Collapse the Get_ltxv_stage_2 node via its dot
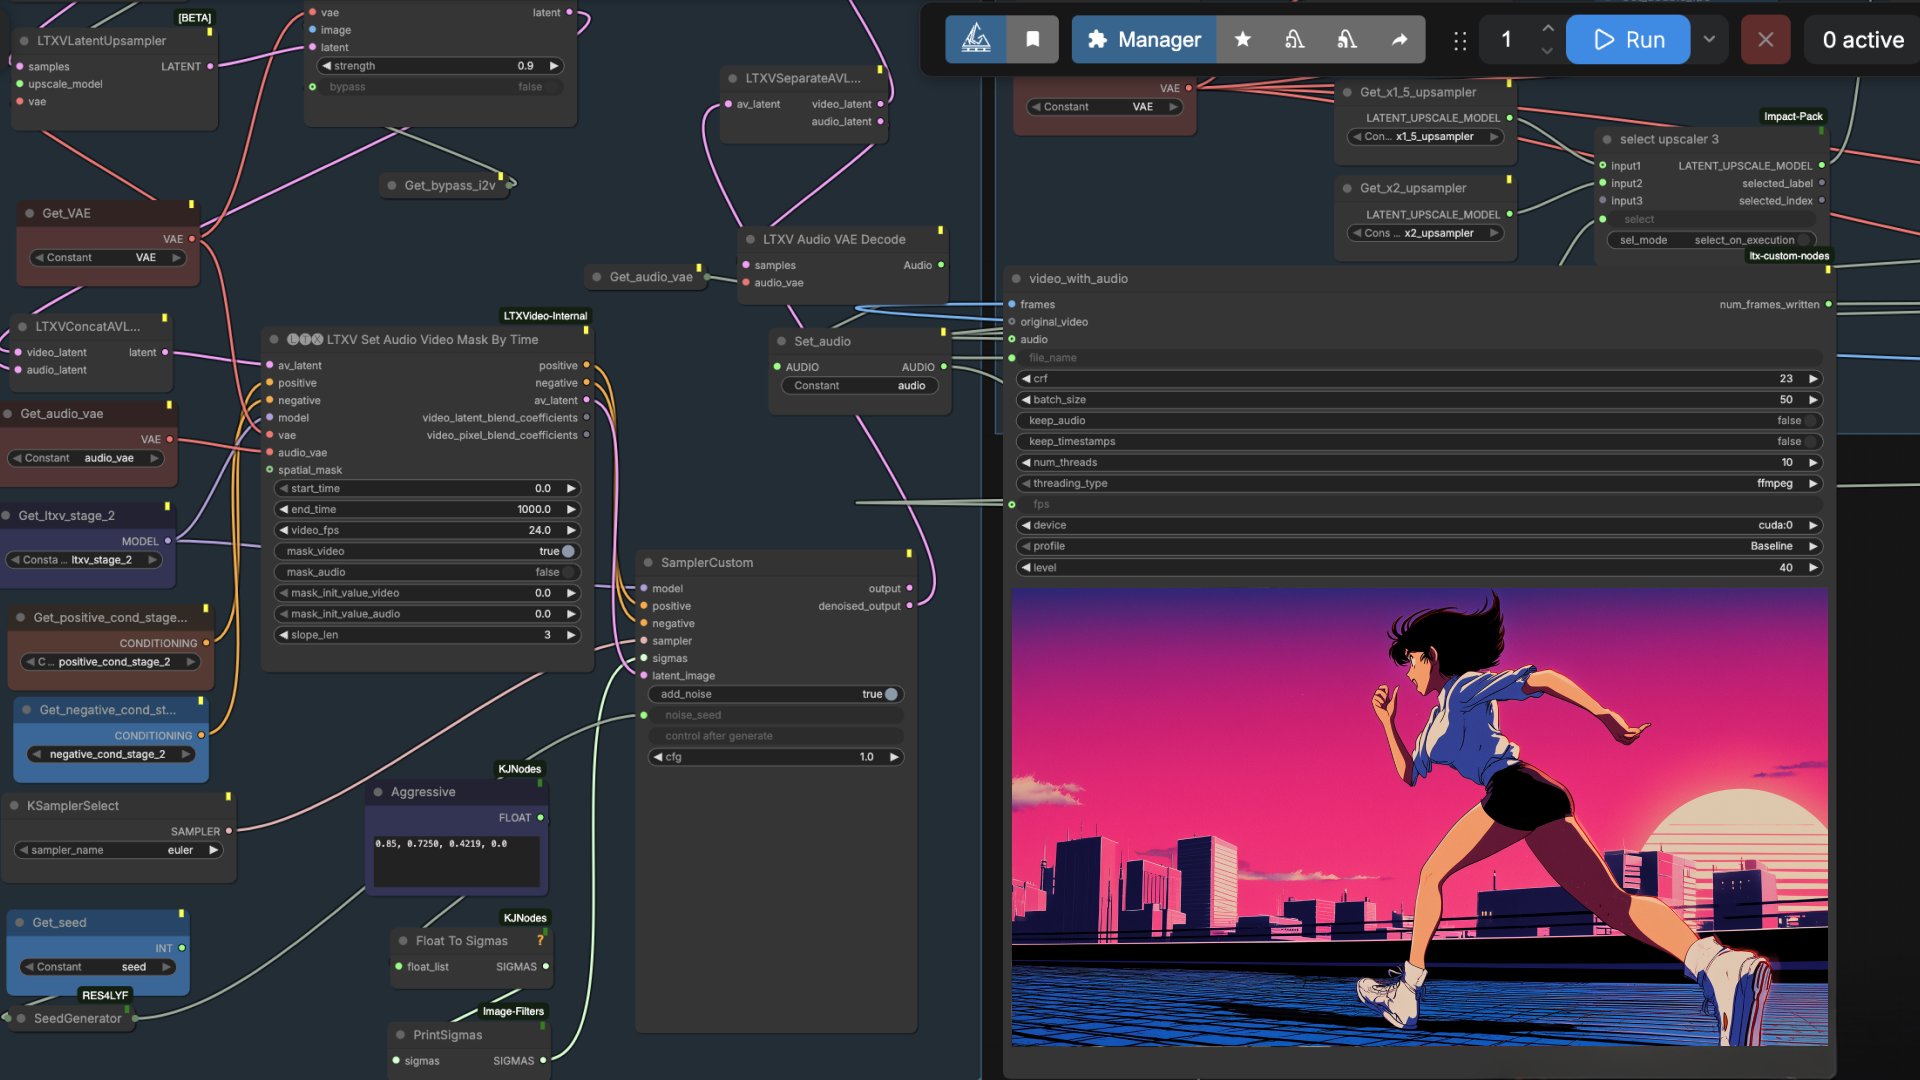This screenshot has height=1080, width=1920. 6,516
